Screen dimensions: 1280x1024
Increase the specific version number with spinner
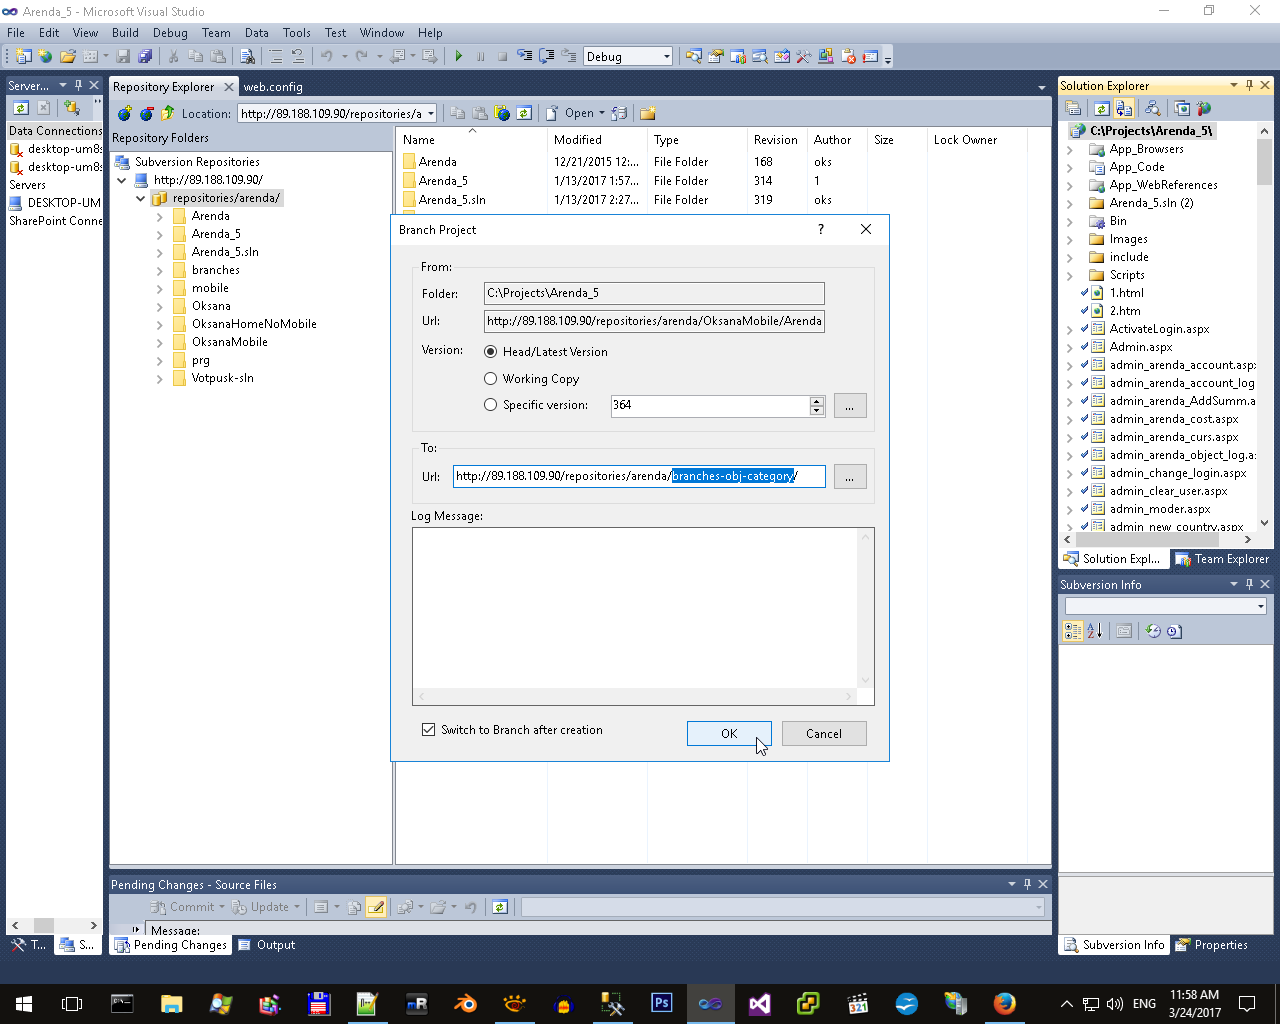coord(817,401)
